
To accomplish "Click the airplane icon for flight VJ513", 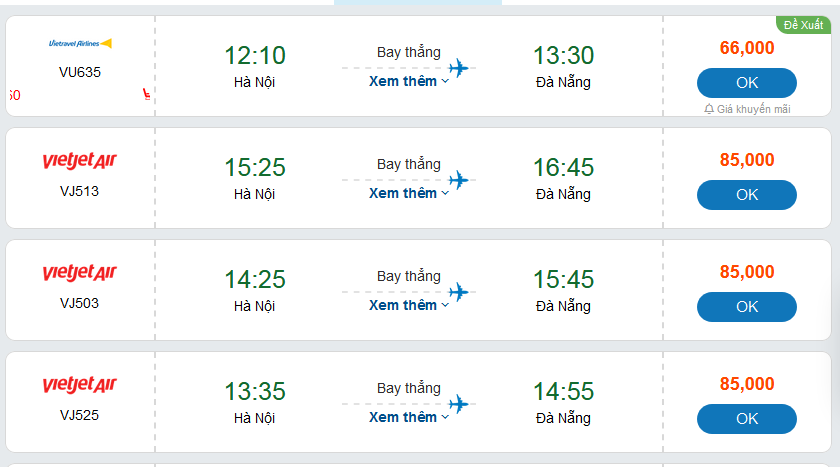I will point(458,180).
